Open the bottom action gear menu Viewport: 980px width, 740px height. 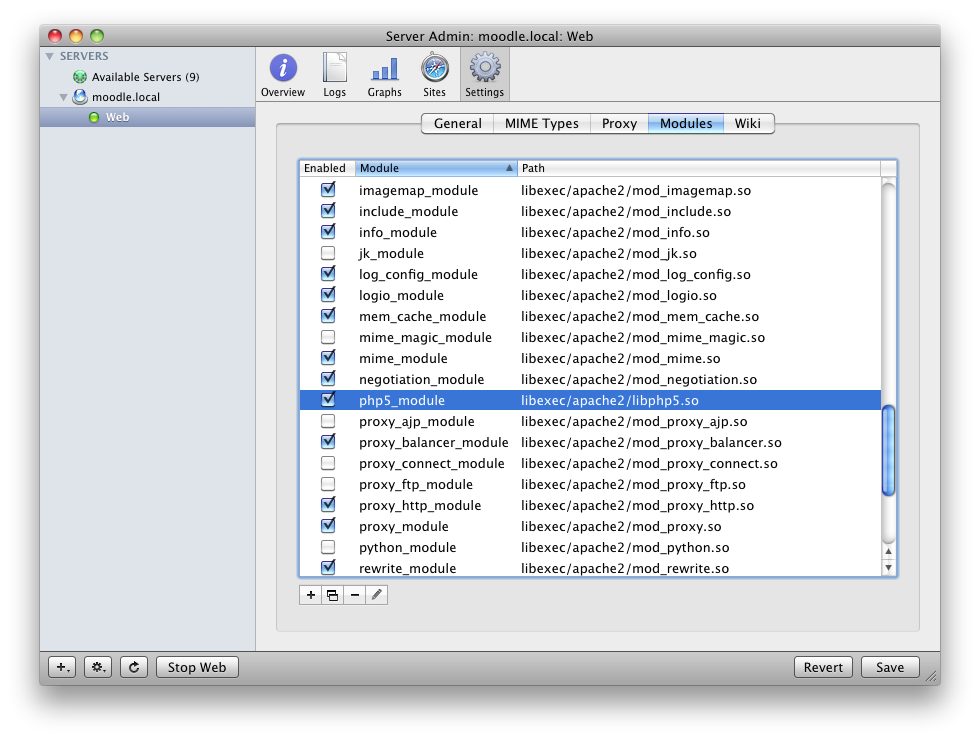[98, 667]
